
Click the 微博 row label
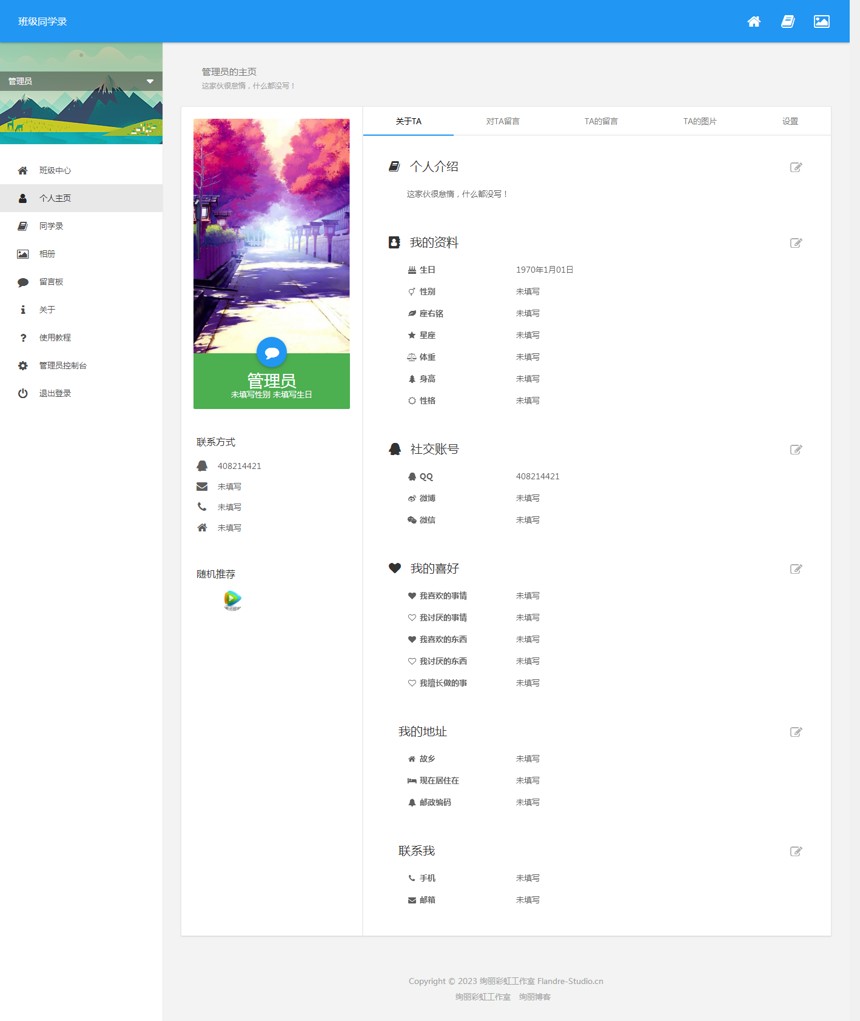tap(427, 498)
